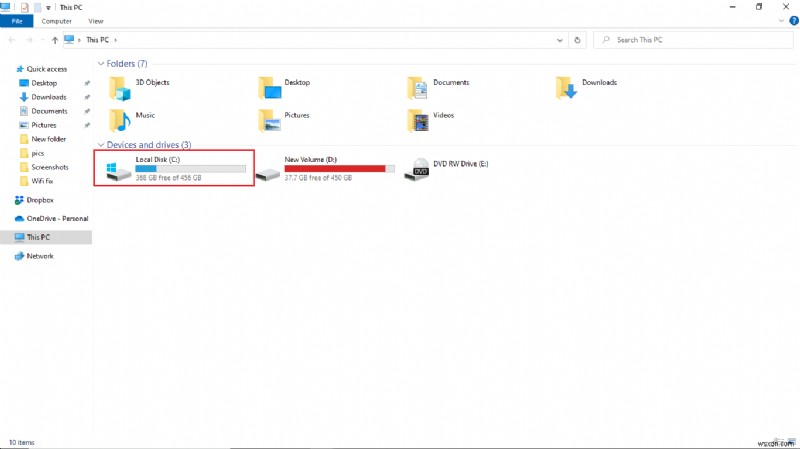
Task: Open the View ribbon tab
Action: [x=95, y=21]
